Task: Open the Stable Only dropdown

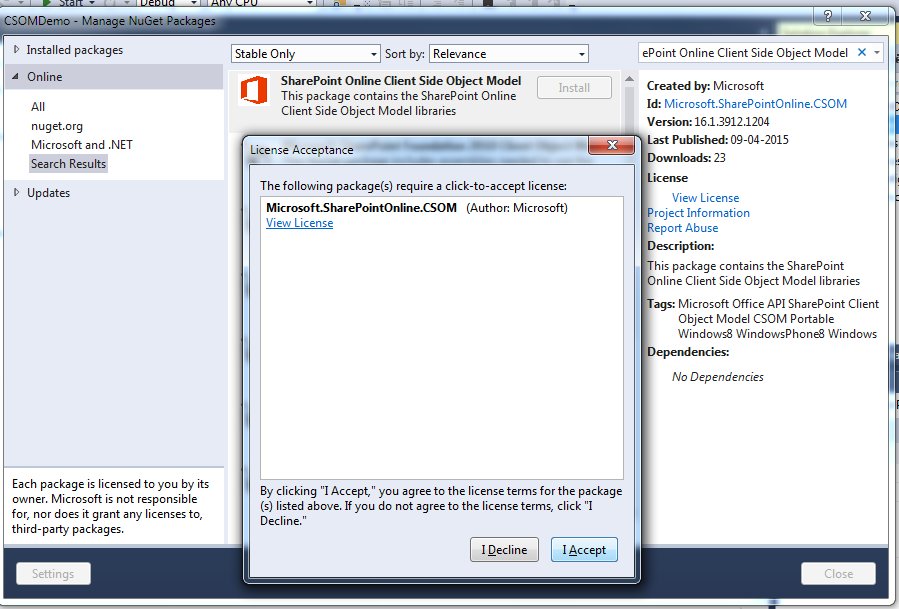Action: [306, 54]
